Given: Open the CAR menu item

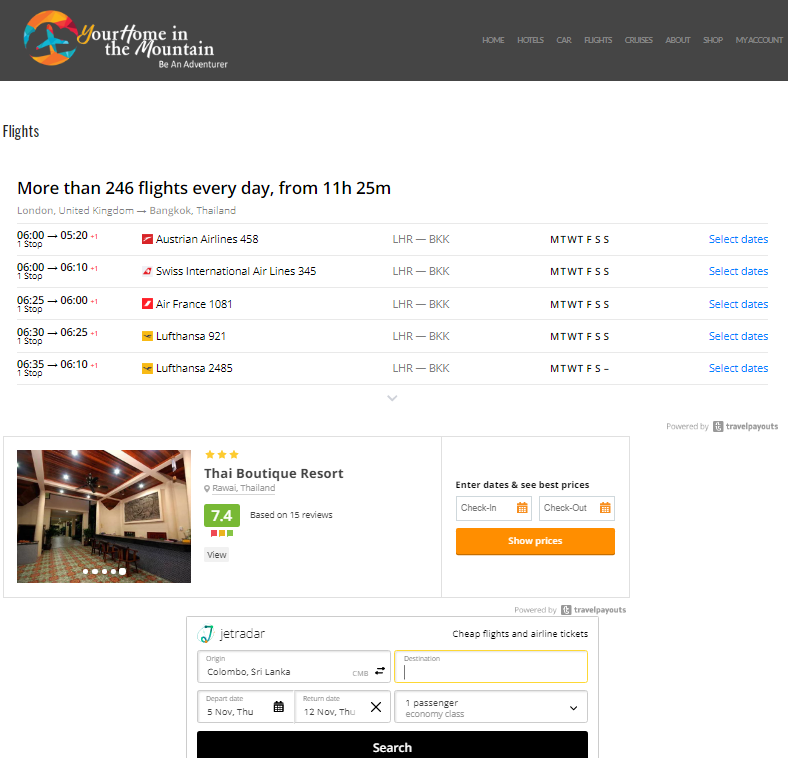Looking at the screenshot, I should [564, 40].
